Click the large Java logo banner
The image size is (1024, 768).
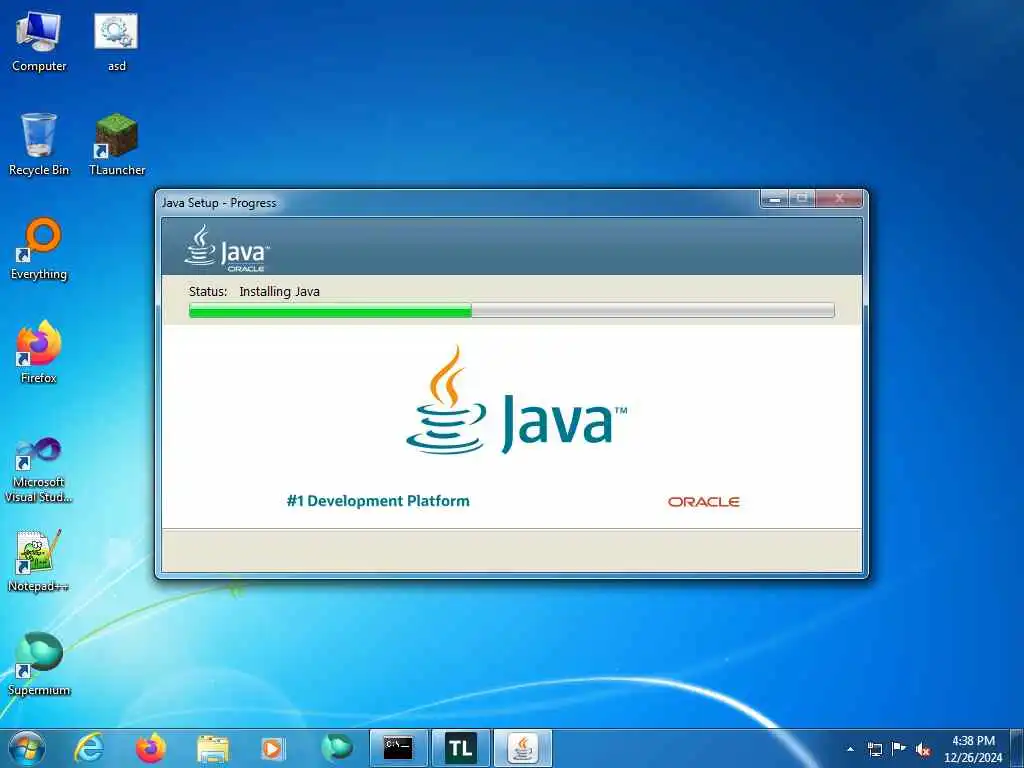tap(516, 400)
